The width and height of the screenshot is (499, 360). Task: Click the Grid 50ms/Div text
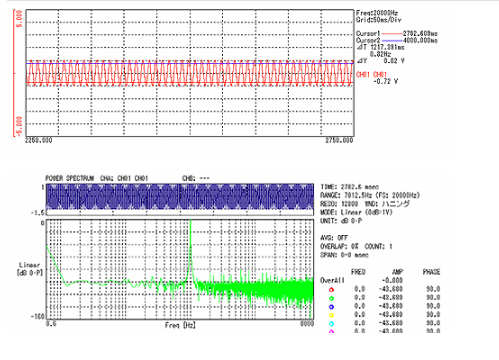tap(379, 20)
